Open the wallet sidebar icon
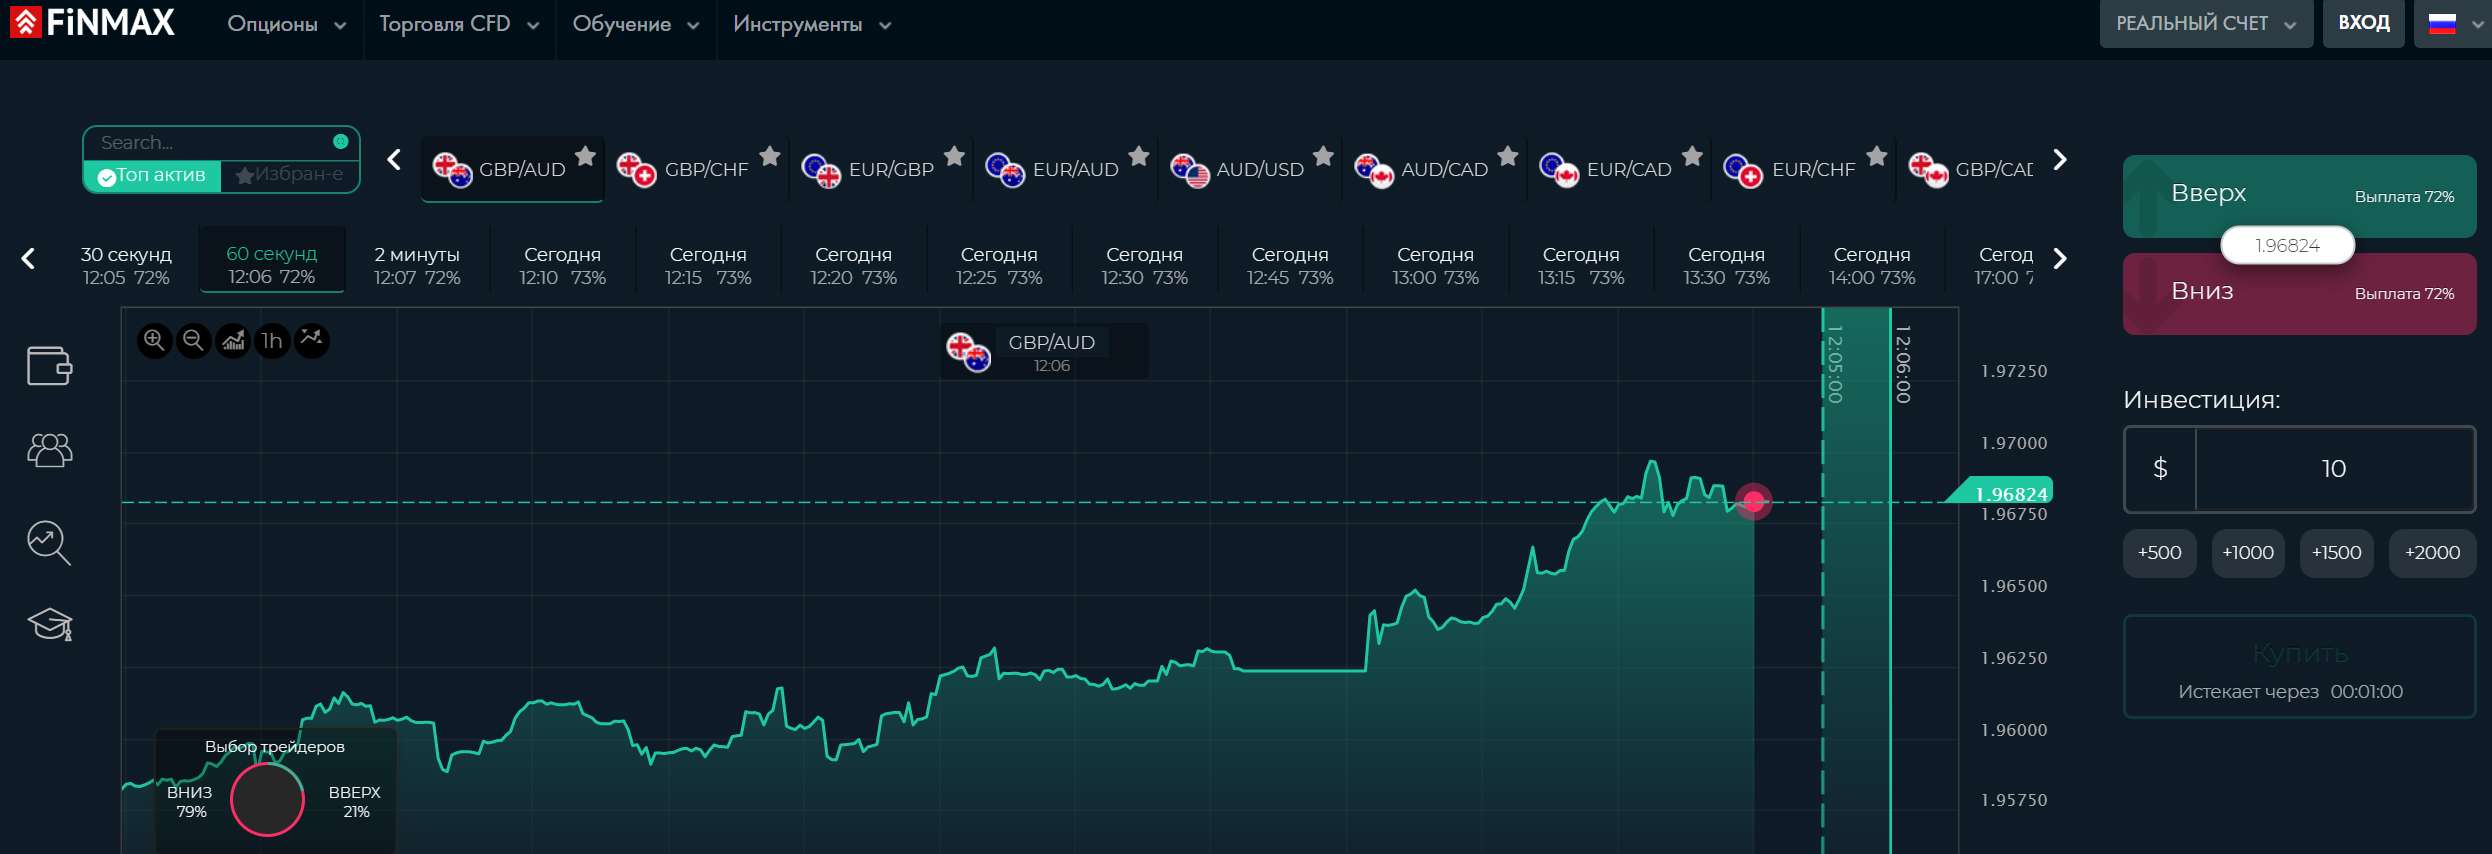2492x854 pixels. [x=49, y=365]
